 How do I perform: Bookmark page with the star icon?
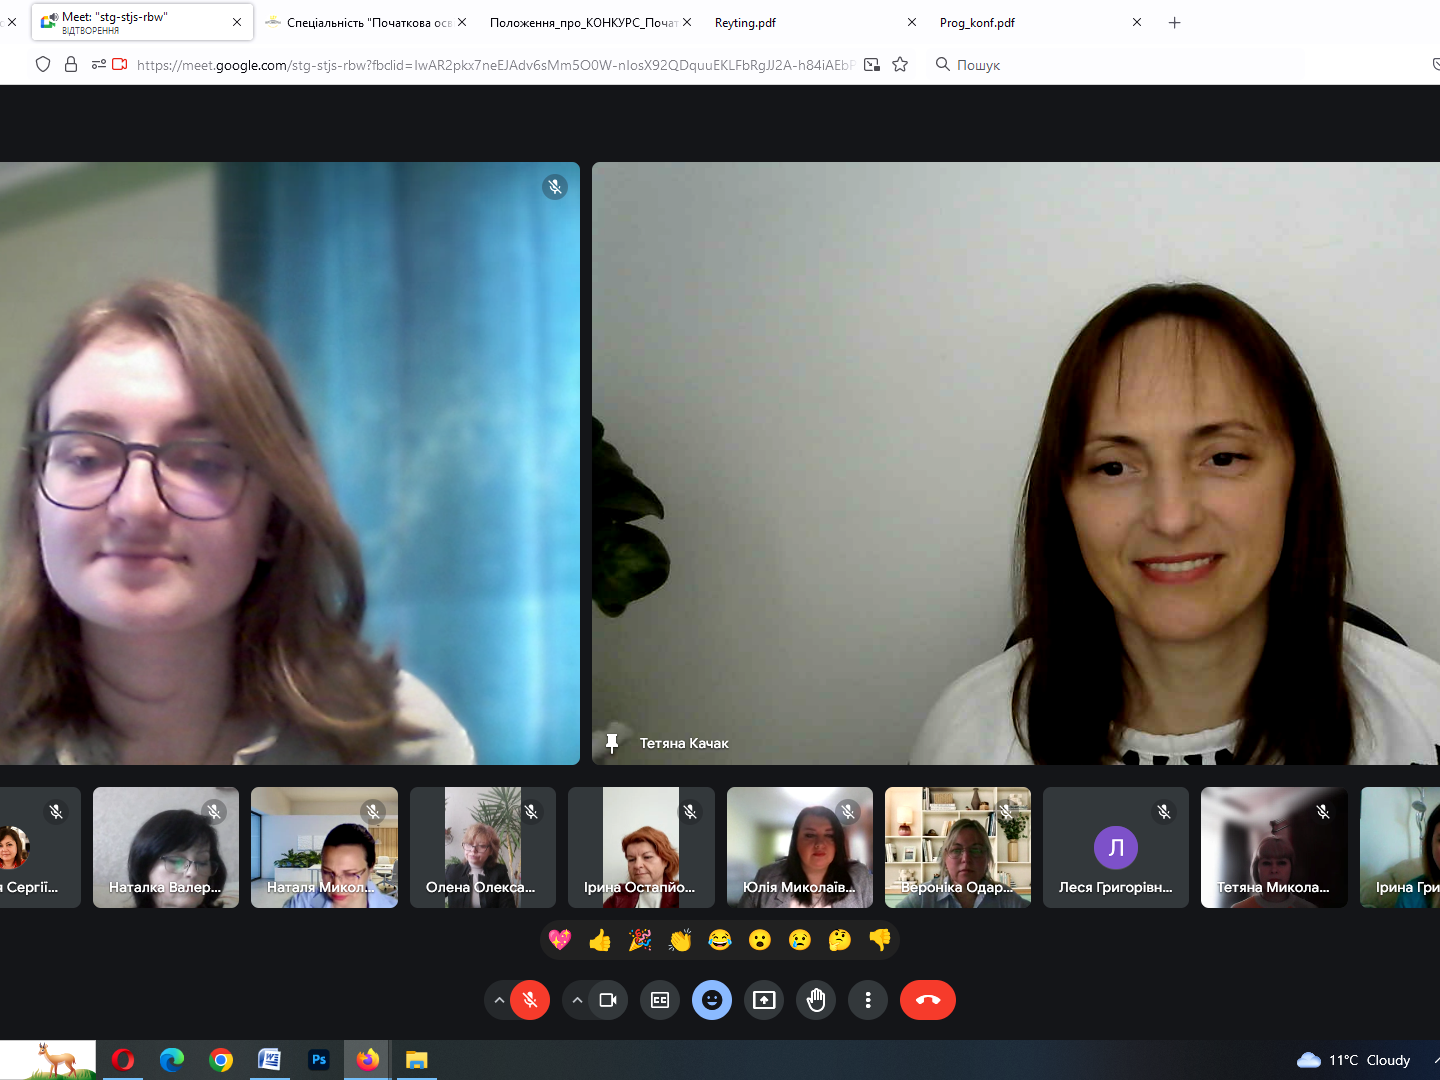900,65
